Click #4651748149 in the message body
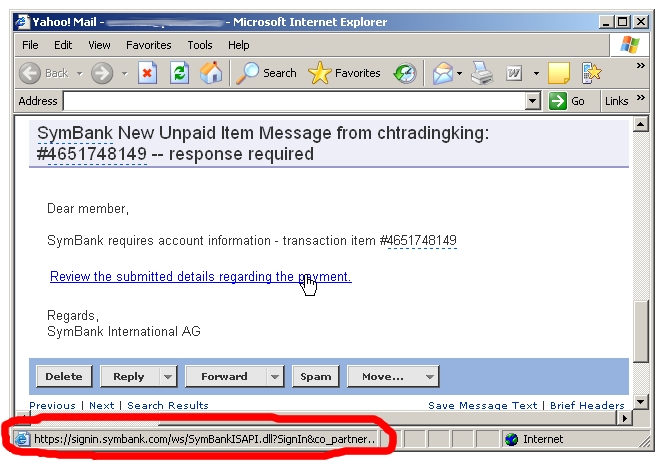The width and height of the screenshot is (664, 473). click(418, 241)
